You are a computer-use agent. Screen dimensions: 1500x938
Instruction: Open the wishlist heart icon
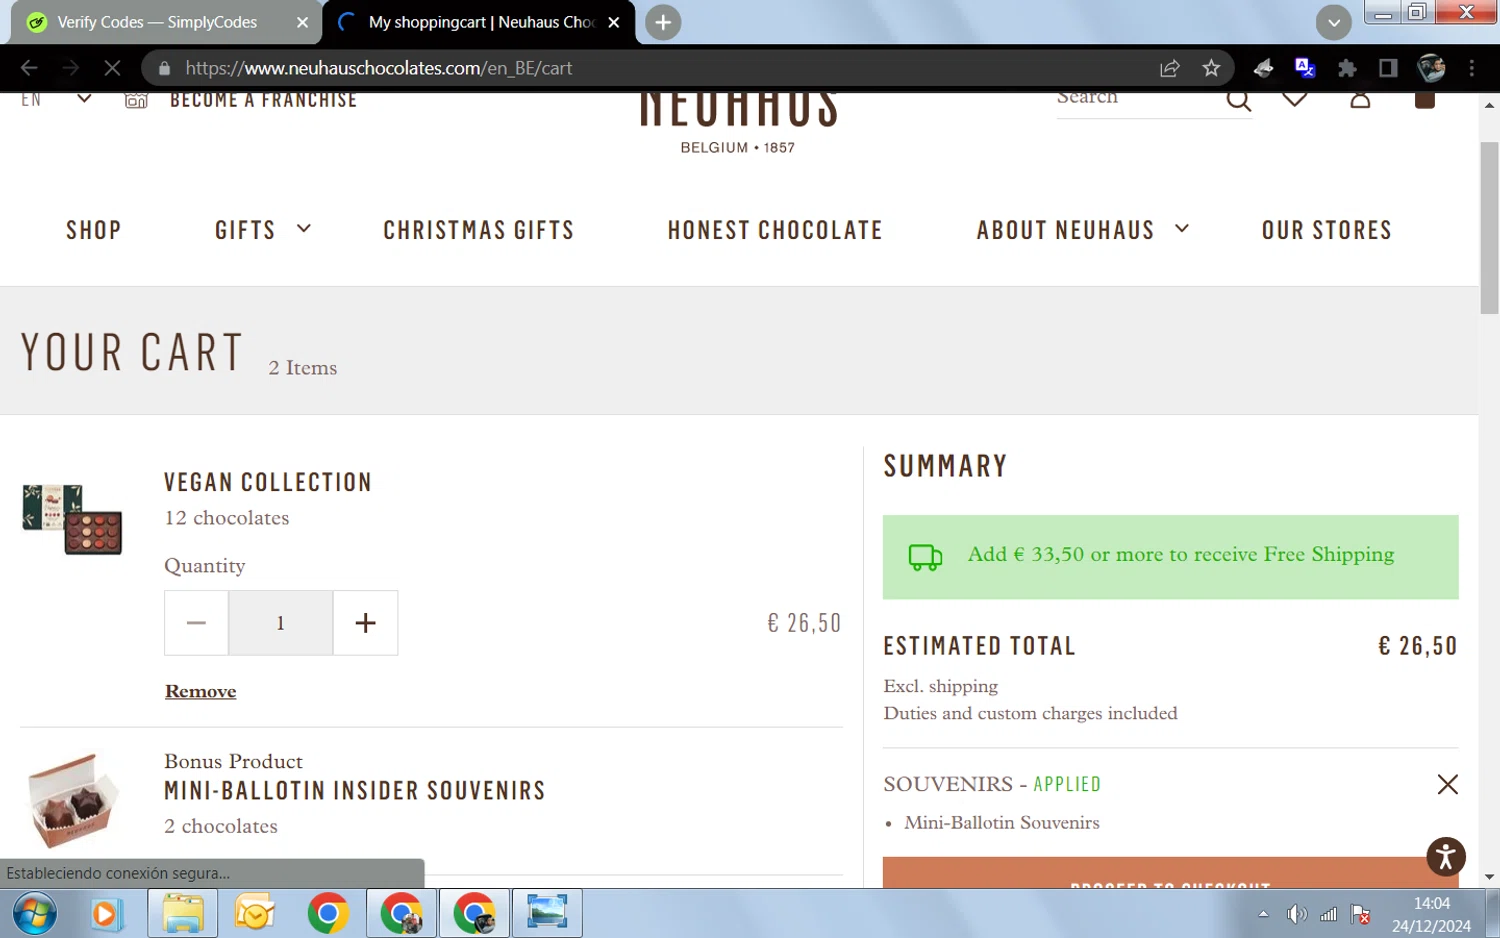tap(1295, 99)
